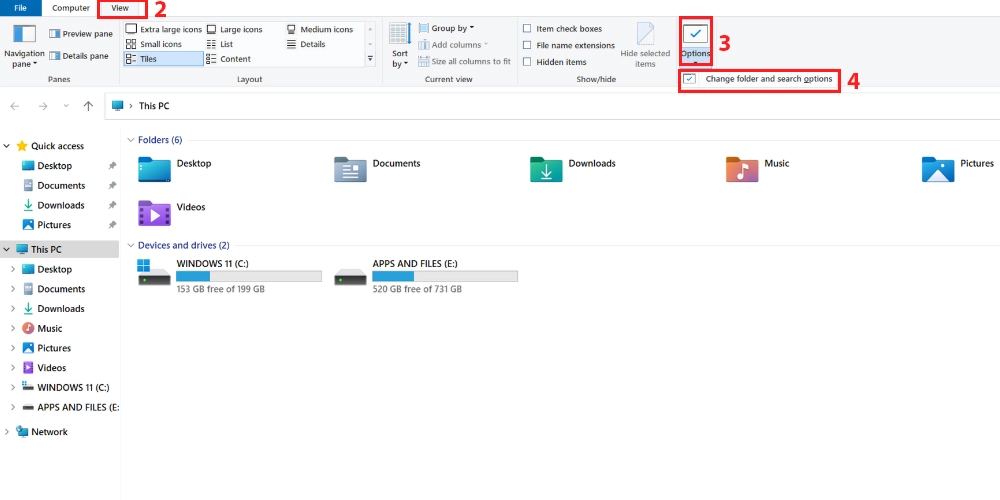Go back using the Back arrow
This screenshot has width=1000, height=500.
pos(15,107)
